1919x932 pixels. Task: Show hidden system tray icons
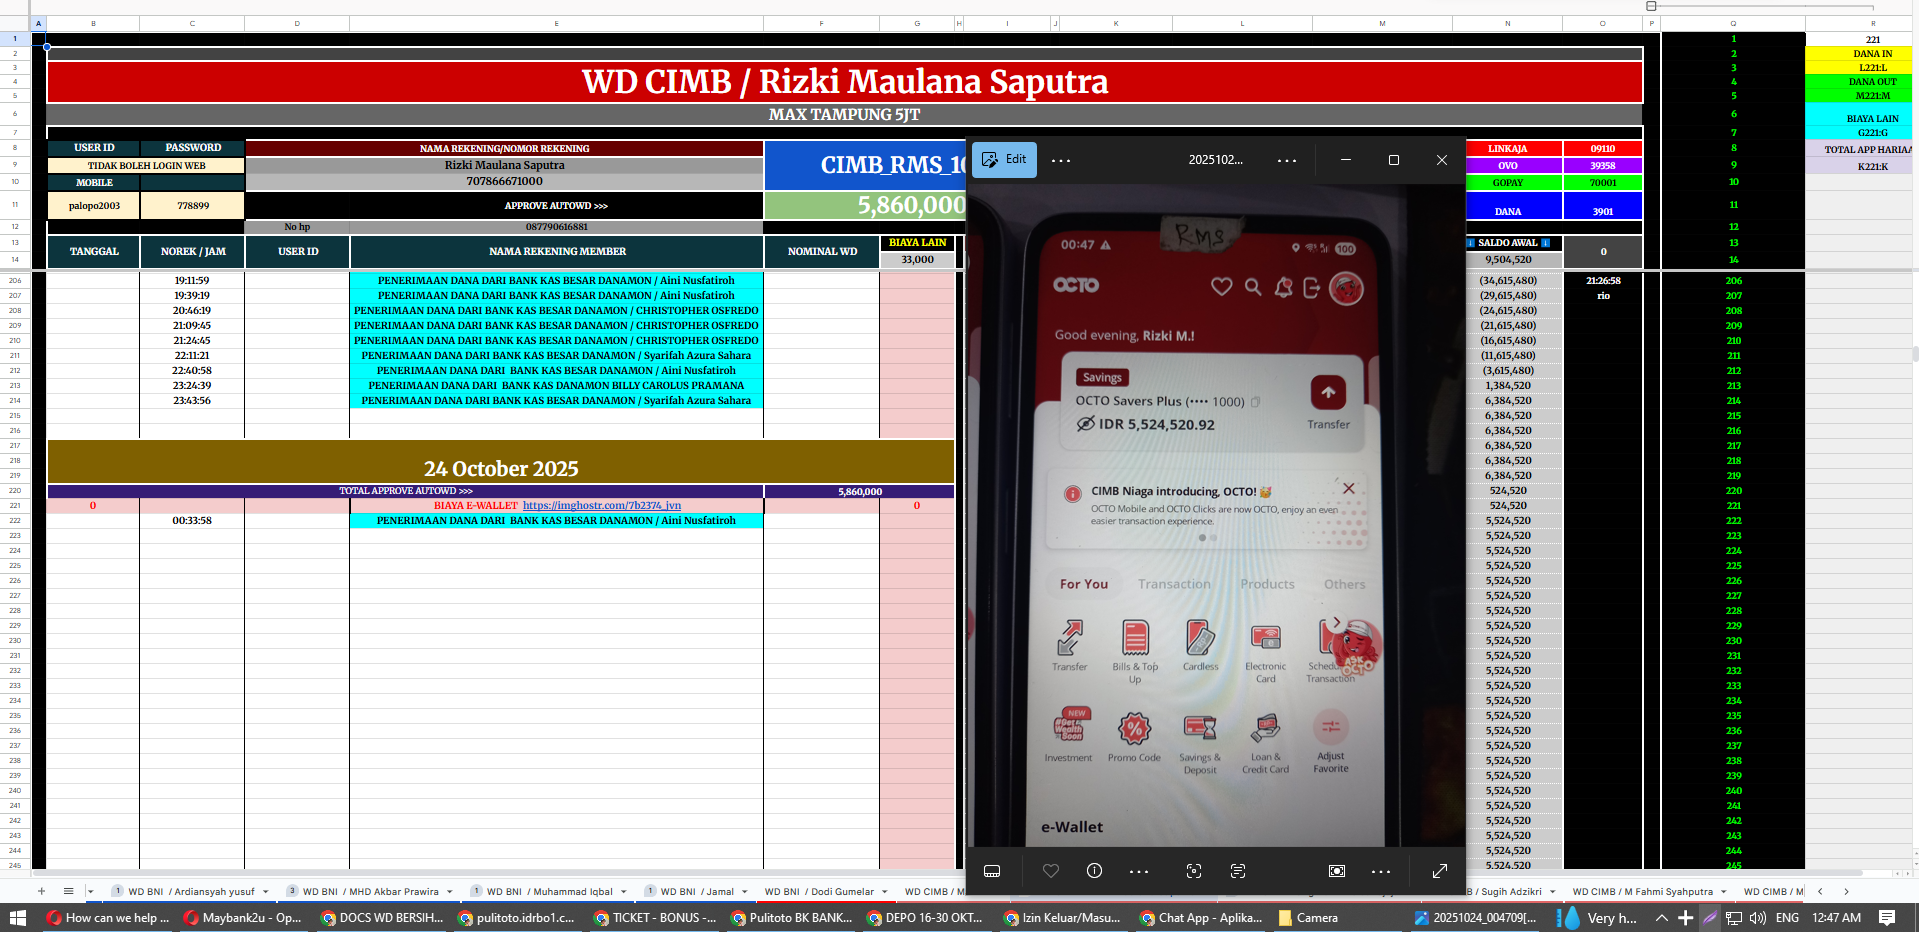coord(1662,917)
